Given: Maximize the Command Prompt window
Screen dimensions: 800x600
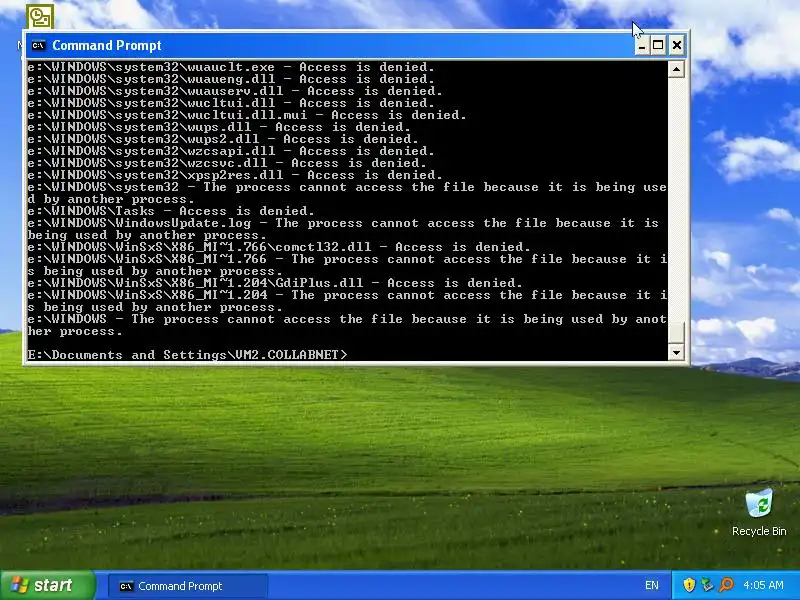Looking at the screenshot, I should click(x=659, y=45).
